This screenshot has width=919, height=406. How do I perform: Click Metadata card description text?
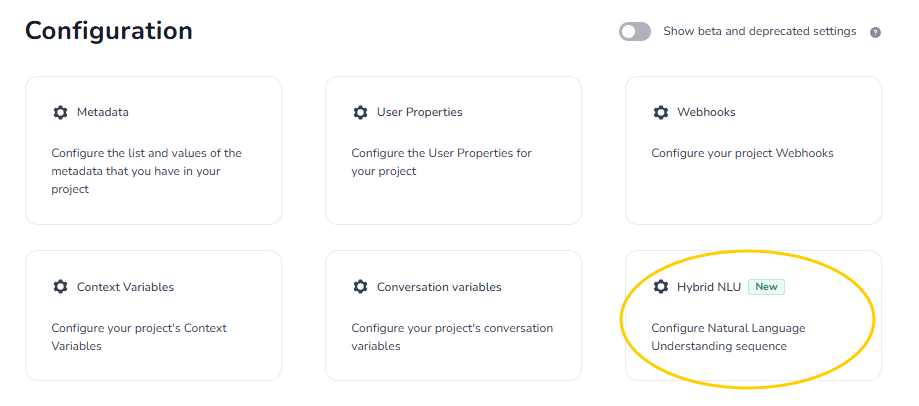pyautogui.click(x=146, y=171)
